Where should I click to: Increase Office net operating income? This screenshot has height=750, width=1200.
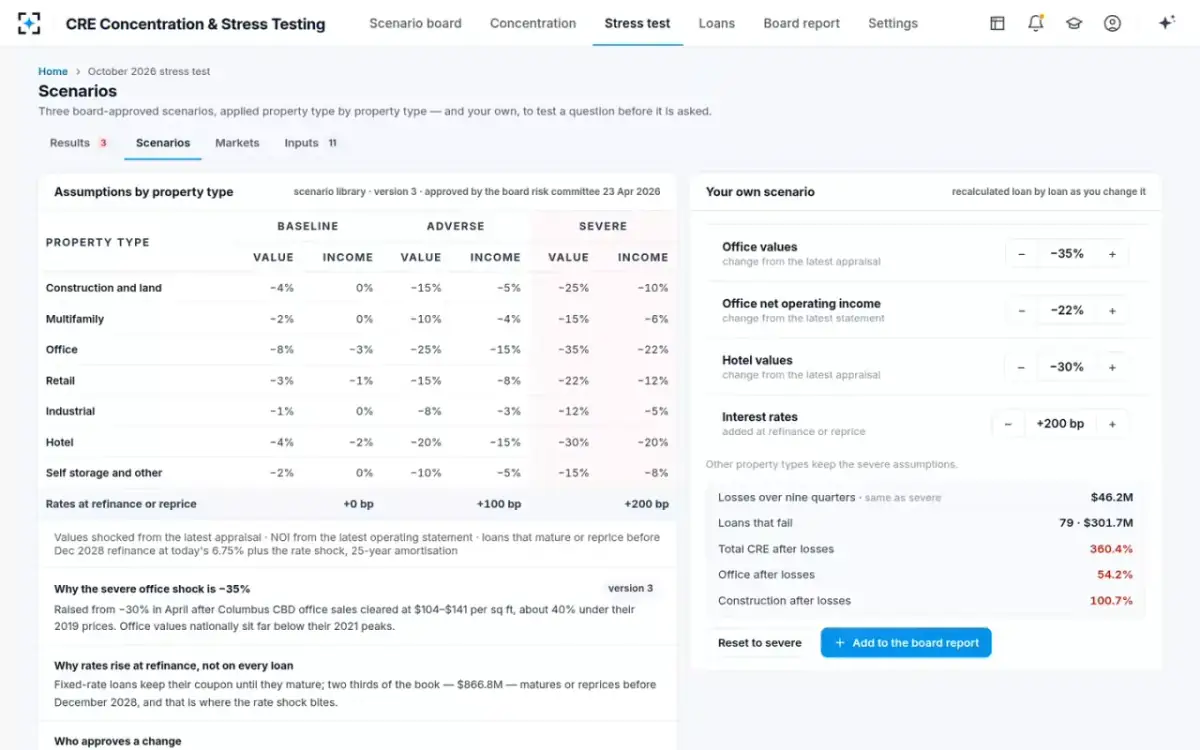1112,311
